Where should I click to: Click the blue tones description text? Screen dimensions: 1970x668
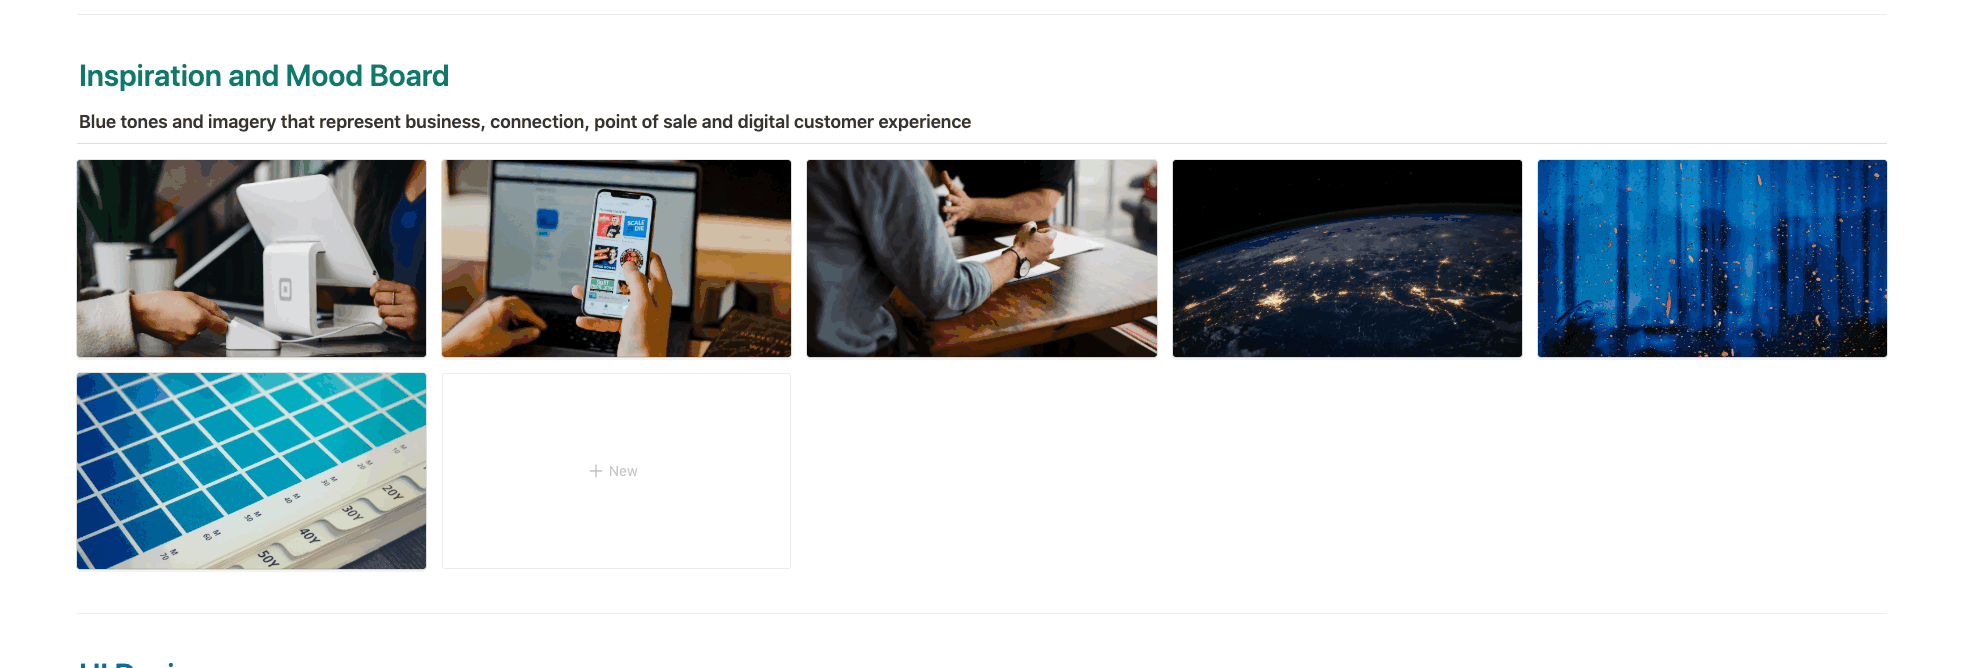[525, 122]
